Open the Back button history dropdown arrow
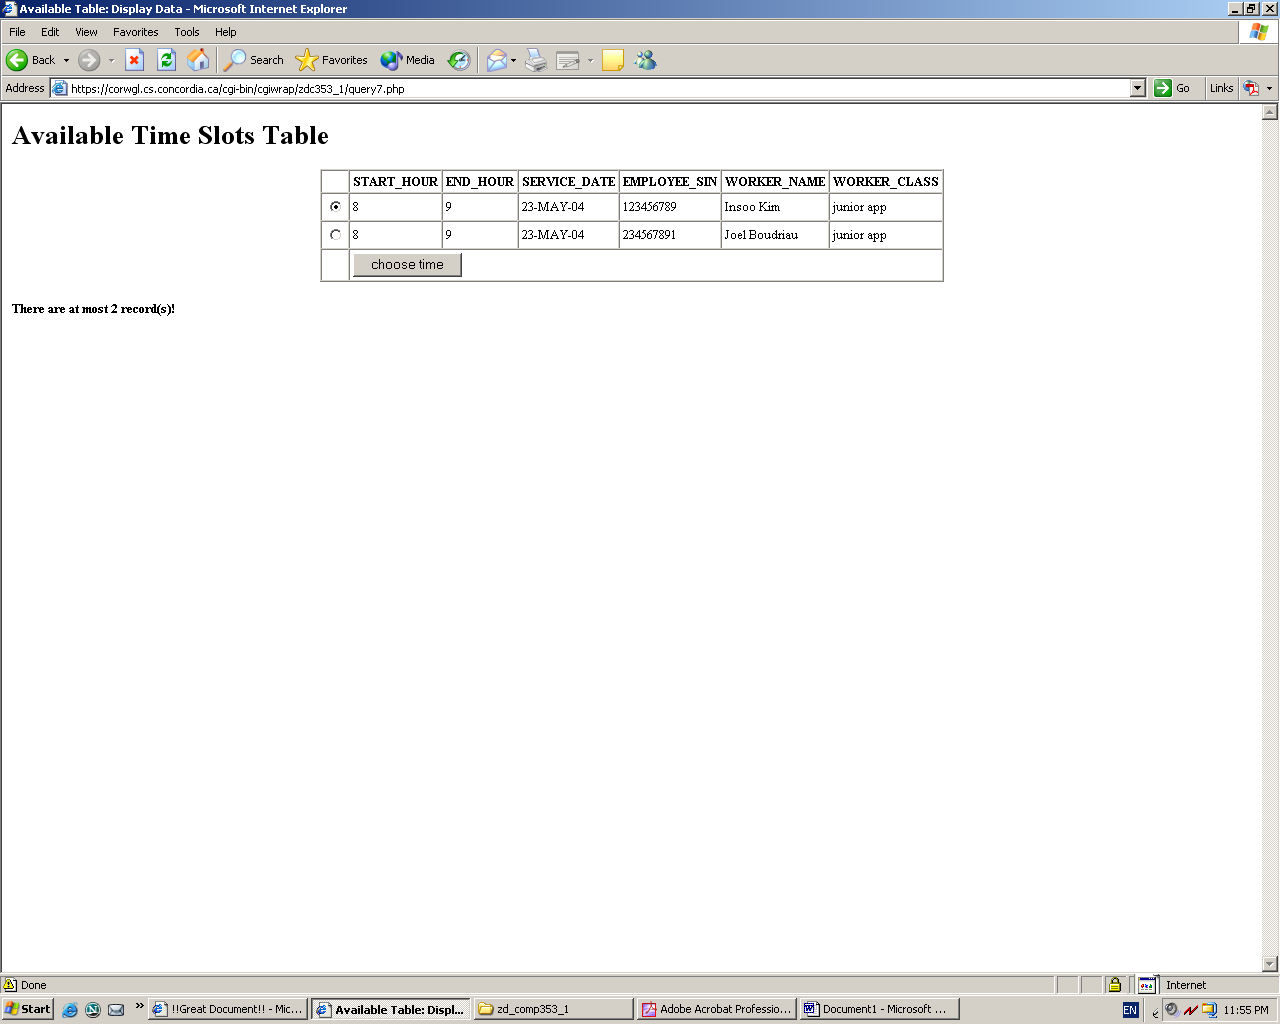 point(67,60)
